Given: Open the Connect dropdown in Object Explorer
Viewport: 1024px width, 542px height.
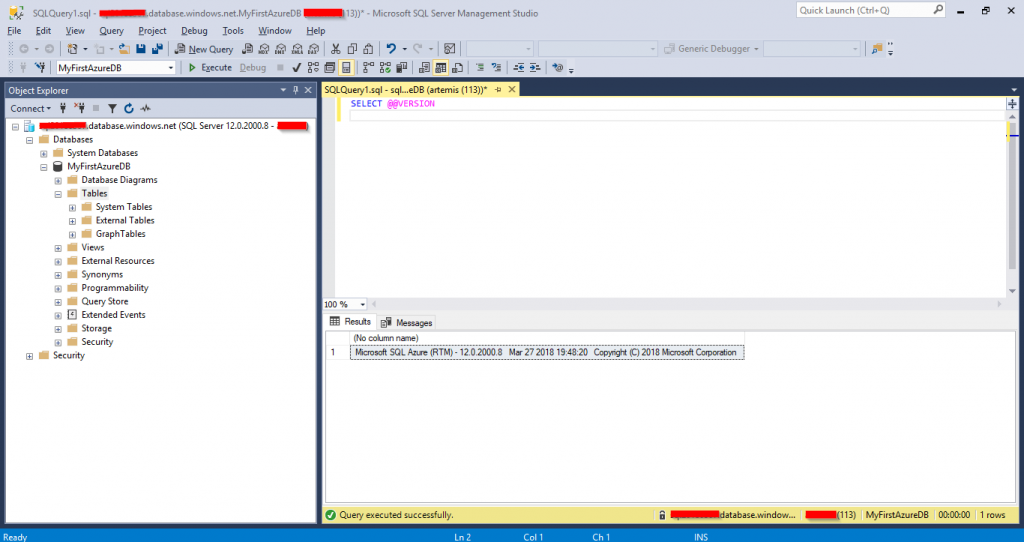Looking at the screenshot, I should 30,108.
